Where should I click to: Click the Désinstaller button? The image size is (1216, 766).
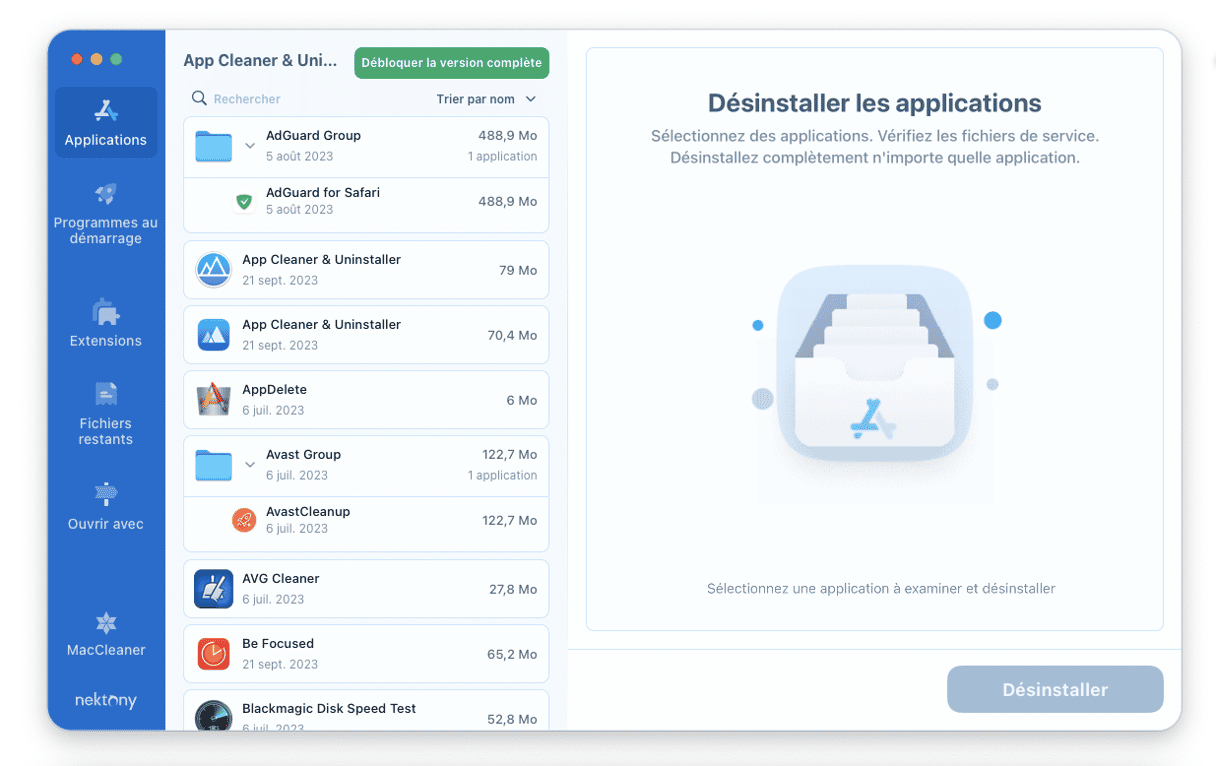click(x=1055, y=690)
